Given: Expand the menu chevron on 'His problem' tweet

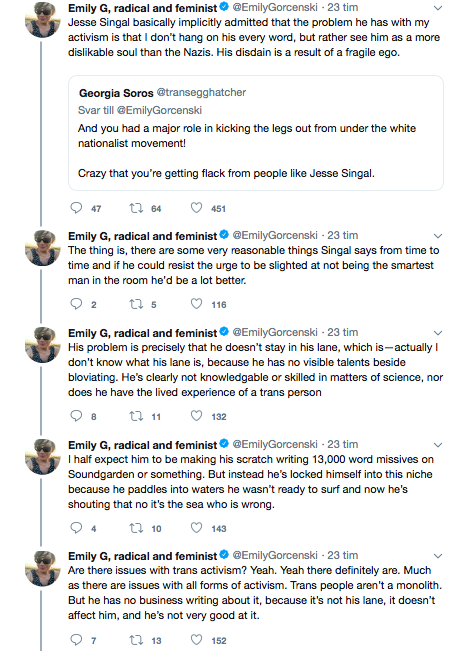Looking at the screenshot, I should click(437, 333).
